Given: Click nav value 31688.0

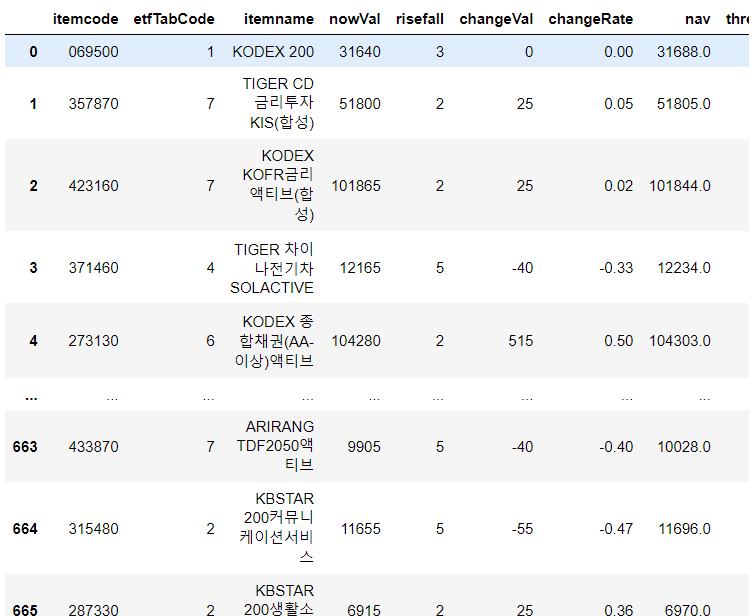Looking at the screenshot, I should tap(684, 52).
